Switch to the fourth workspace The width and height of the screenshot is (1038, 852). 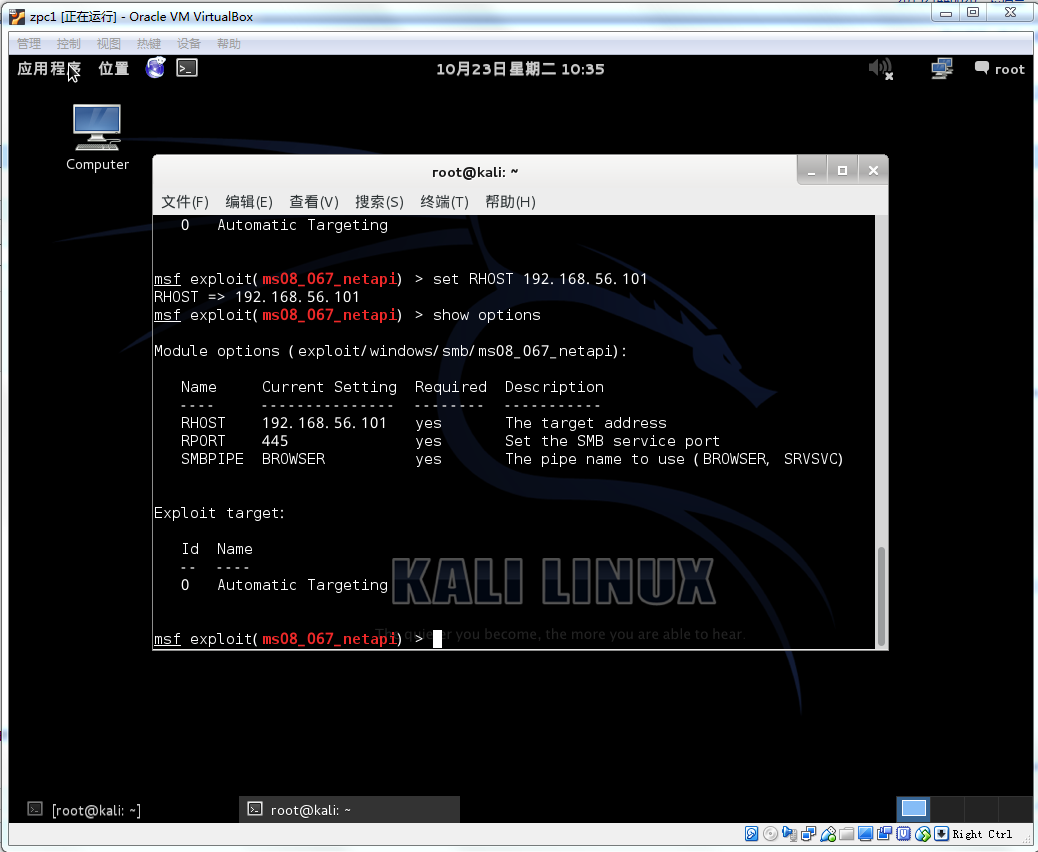pos(1014,809)
